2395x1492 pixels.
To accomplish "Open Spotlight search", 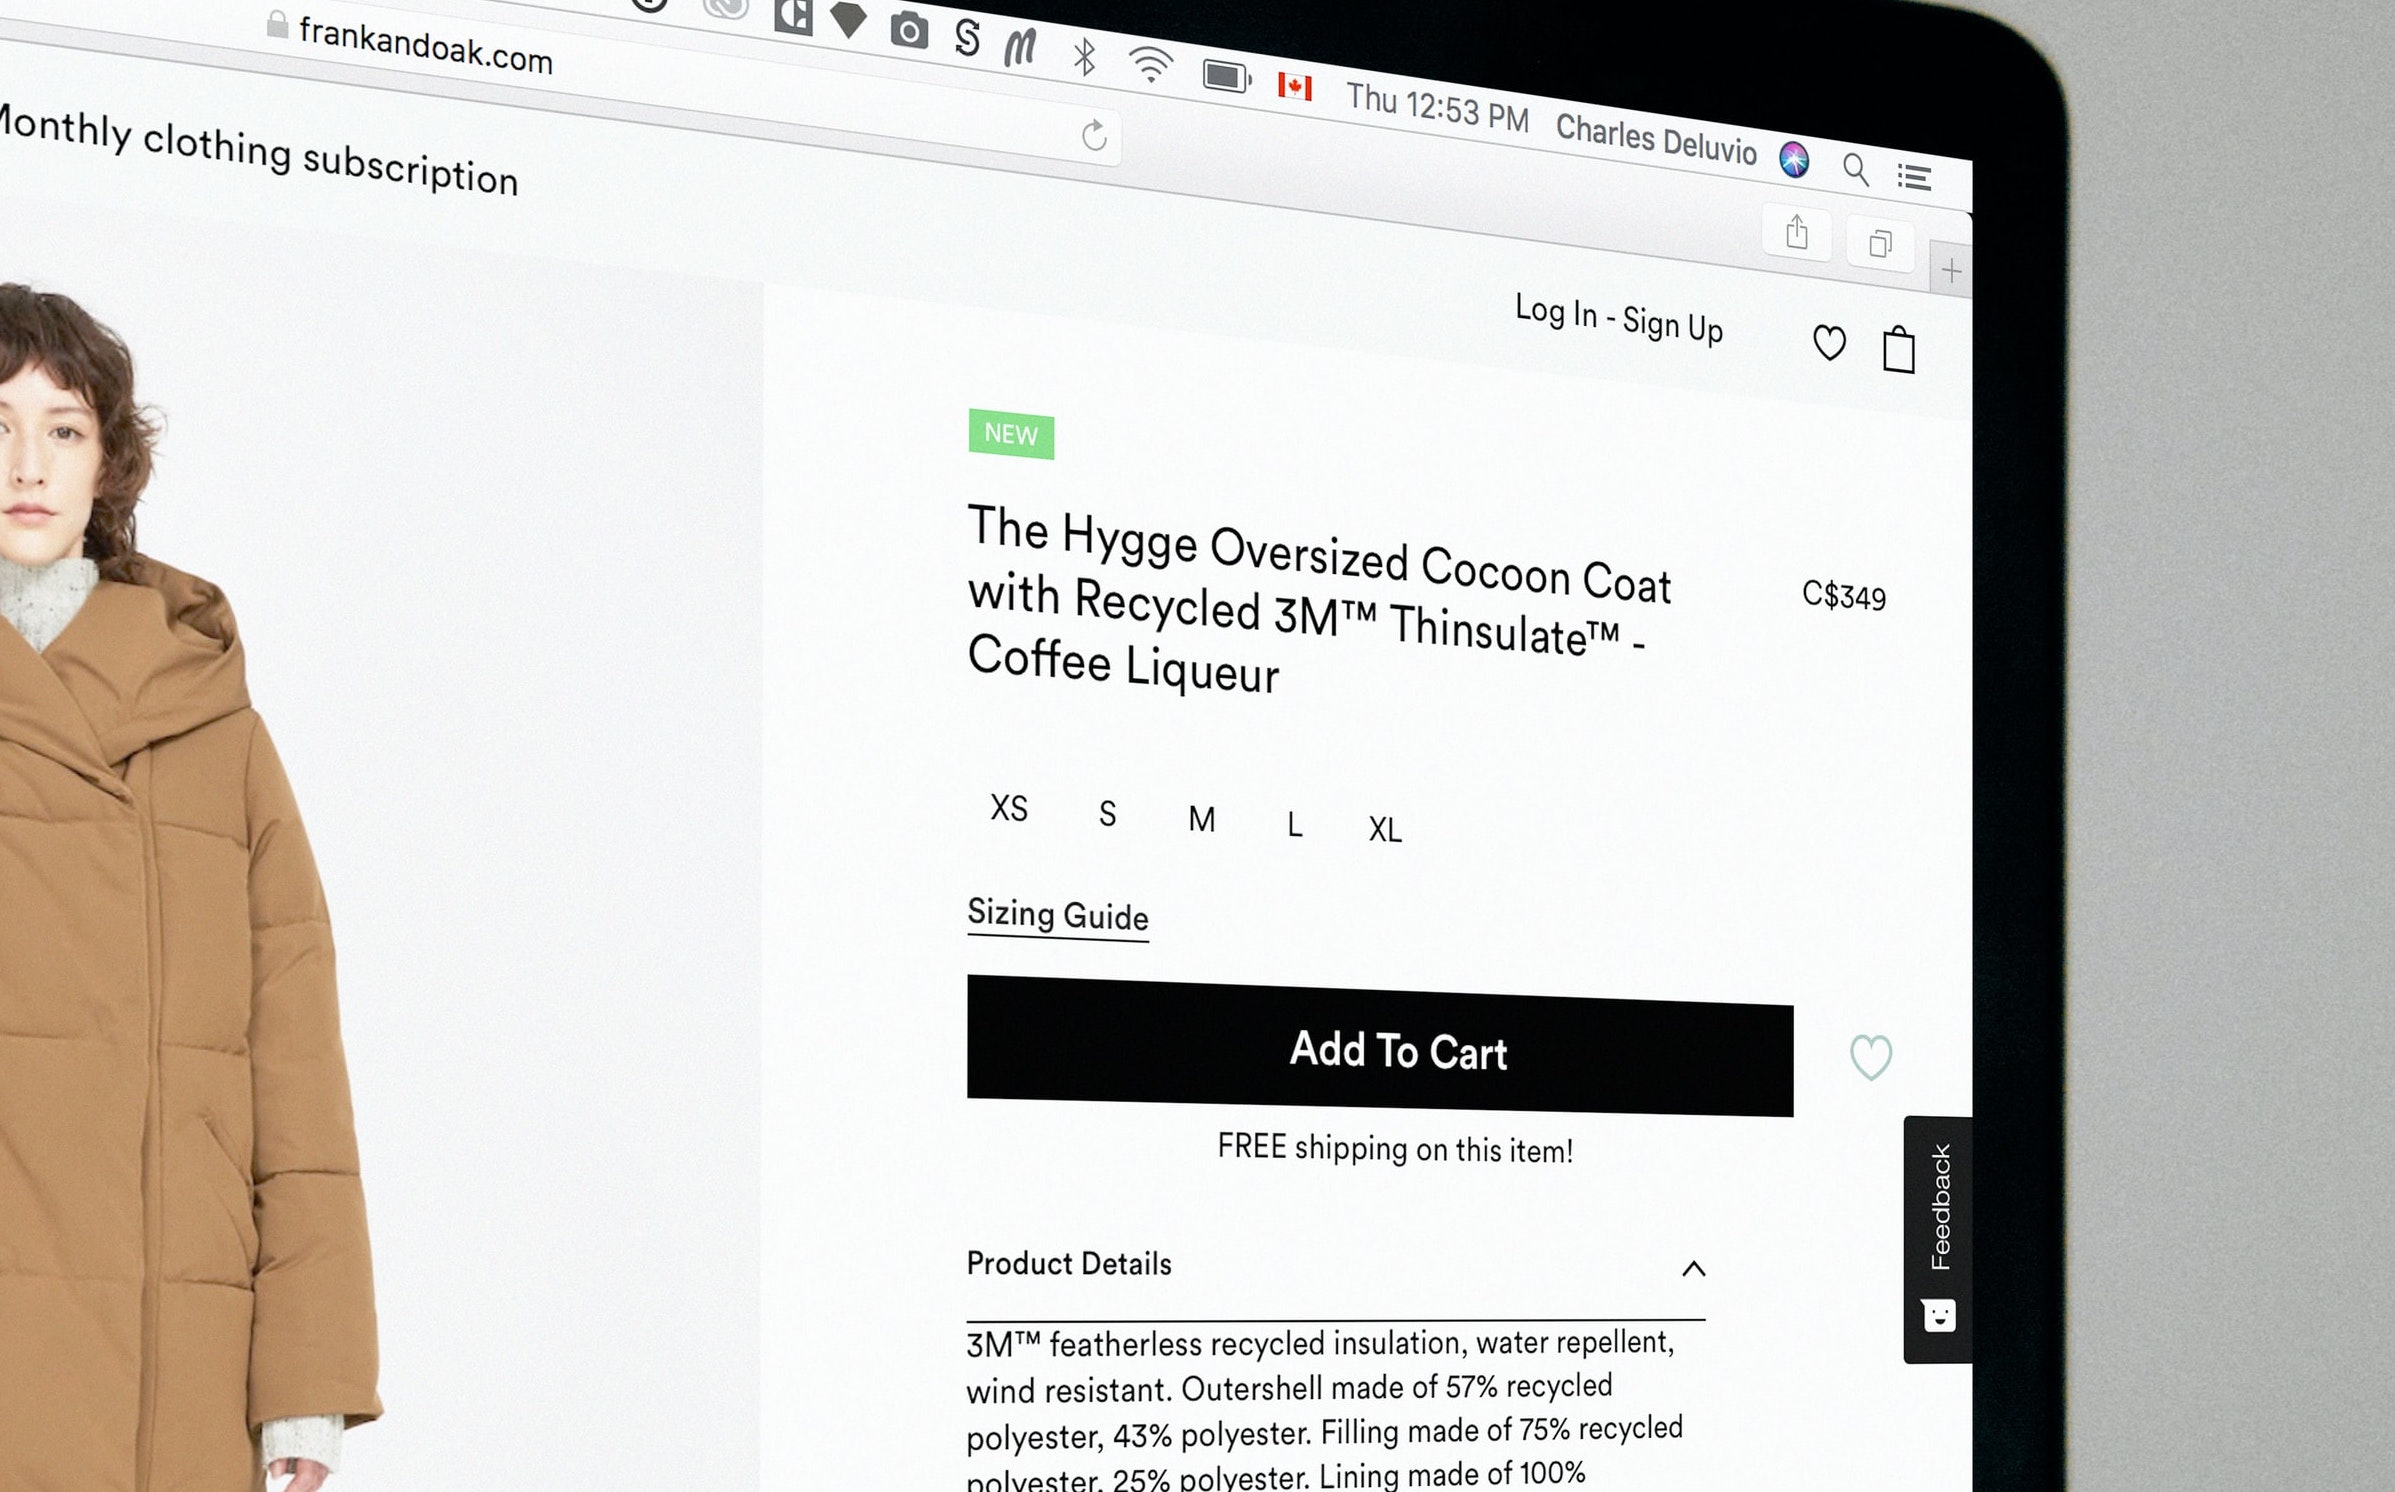I will click(x=1855, y=169).
